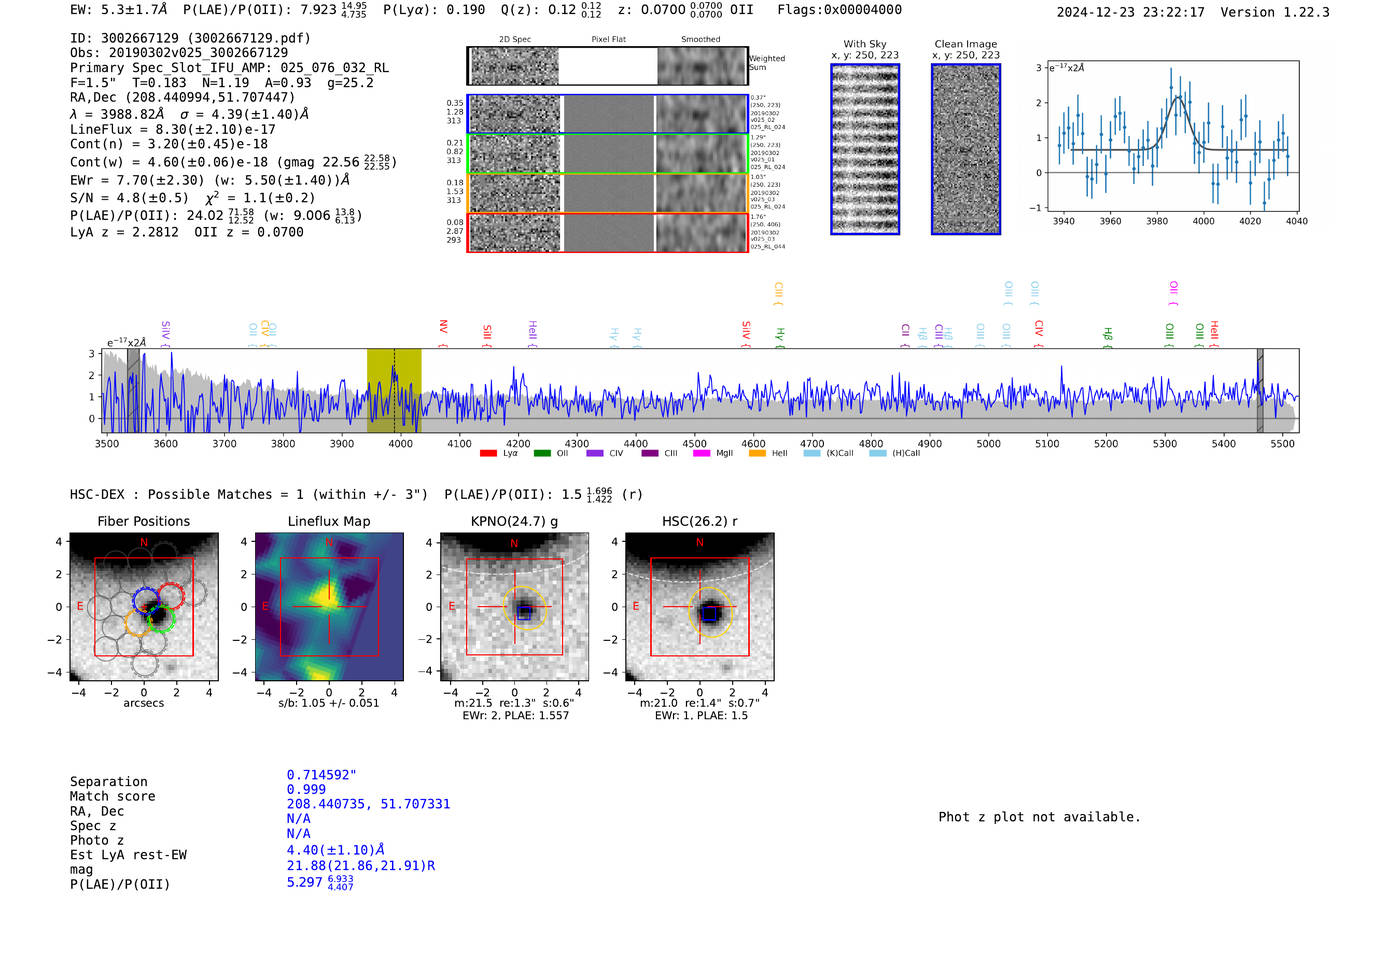Screen dimensions: 1400x953
Task: Select the HSC(26.2) r image cutout
Action: [x=699, y=607]
